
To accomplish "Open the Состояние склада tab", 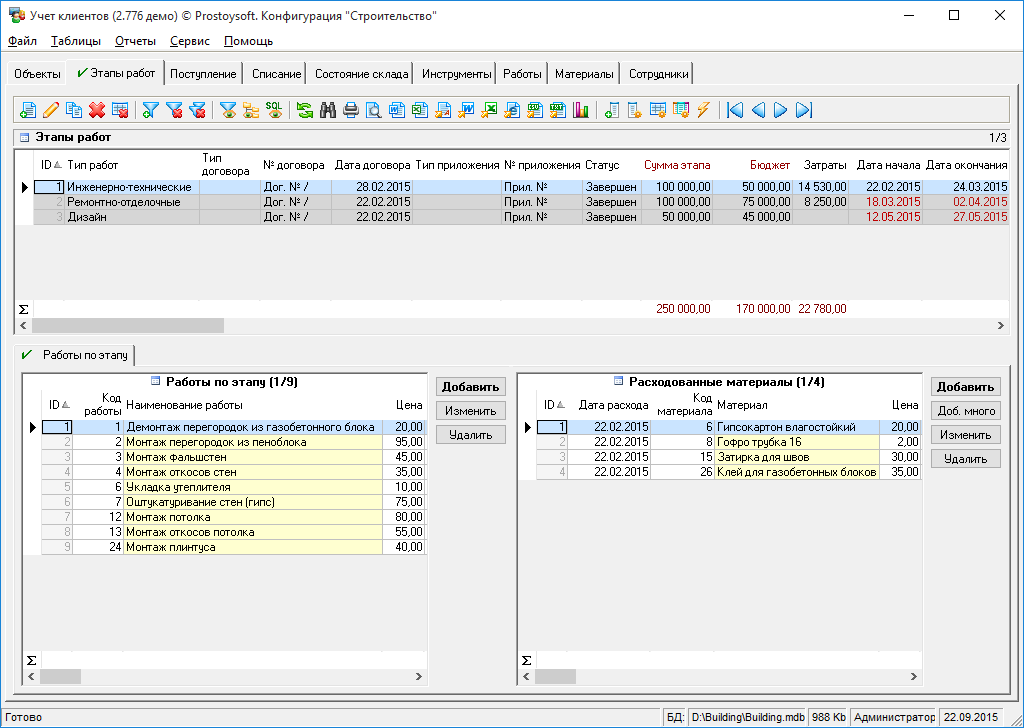I will pyautogui.click(x=361, y=74).
